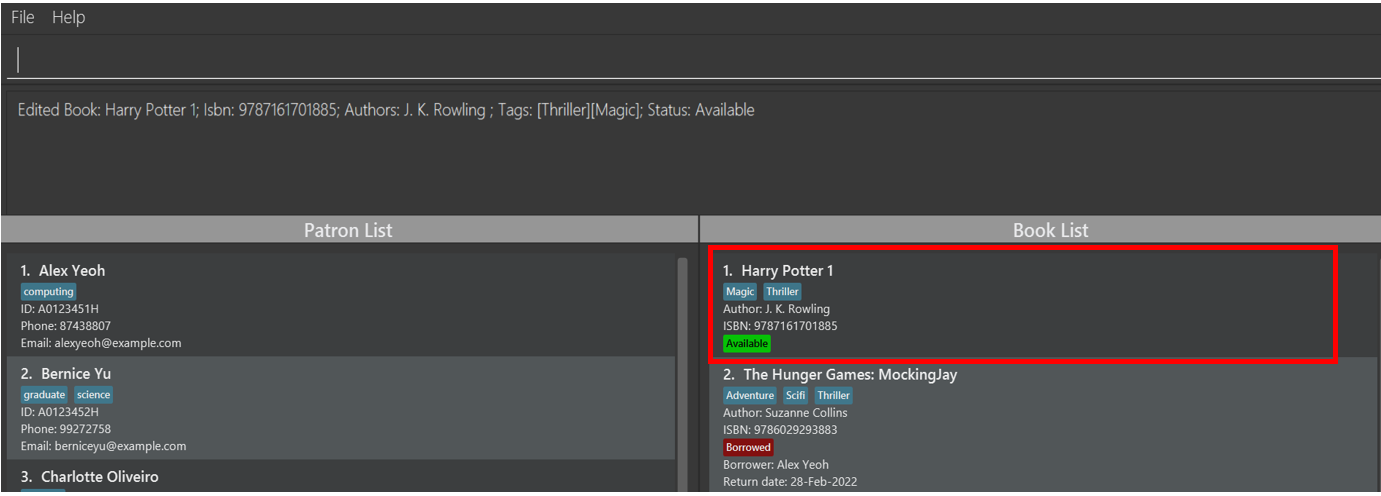Select the Alex Yeoh patron entry

click(x=341, y=305)
